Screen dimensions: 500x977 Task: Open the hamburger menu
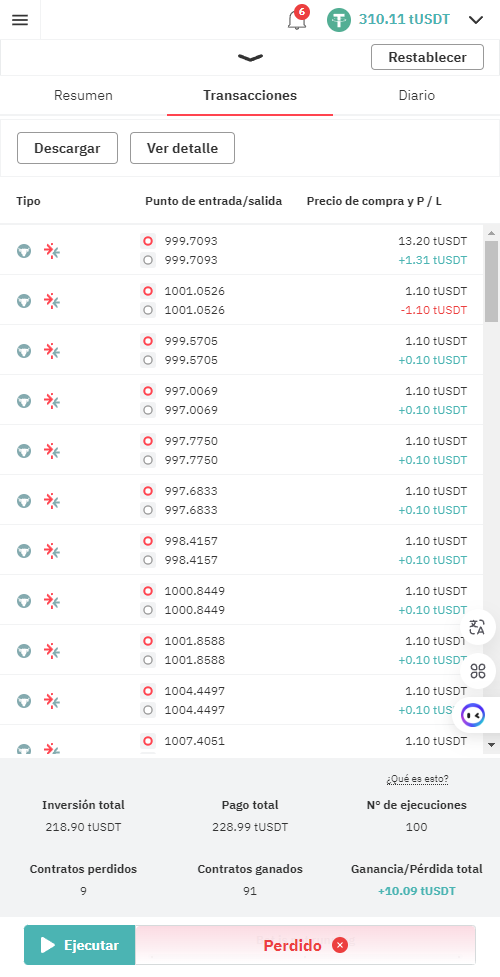click(x=20, y=20)
